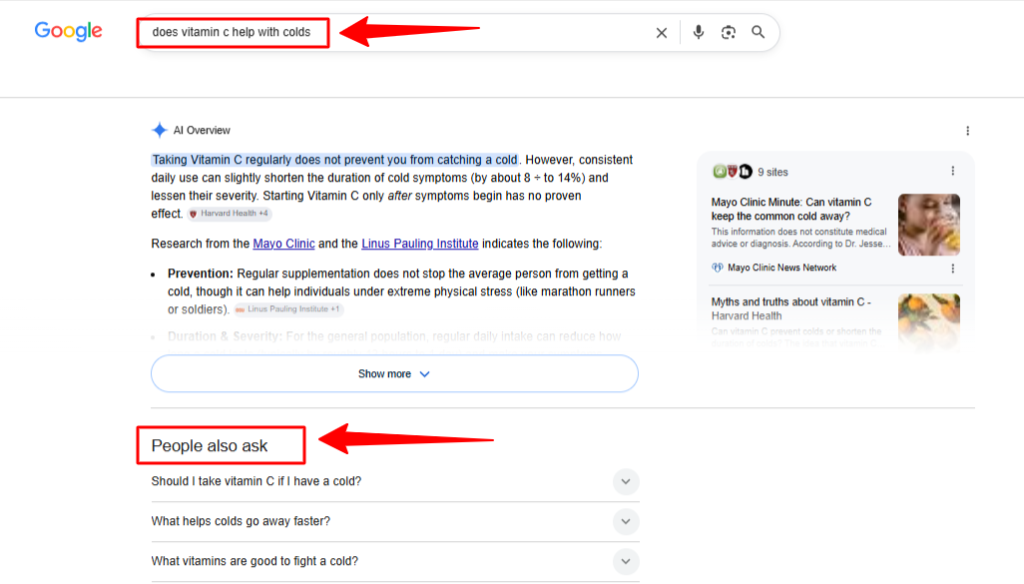This screenshot has width=1024, height=584.
Task: Click the 'People also ask' heading
Action: coord(209,446)
